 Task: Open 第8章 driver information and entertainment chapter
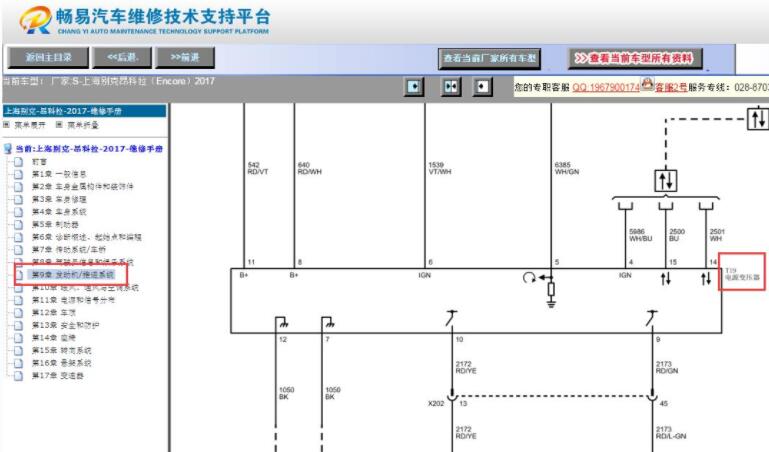coord(82,262)
